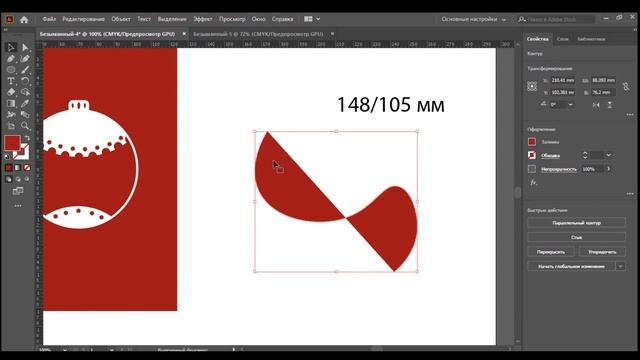Select the Type tool
Viewport: 640px width, 360px height.
(11, 81)
